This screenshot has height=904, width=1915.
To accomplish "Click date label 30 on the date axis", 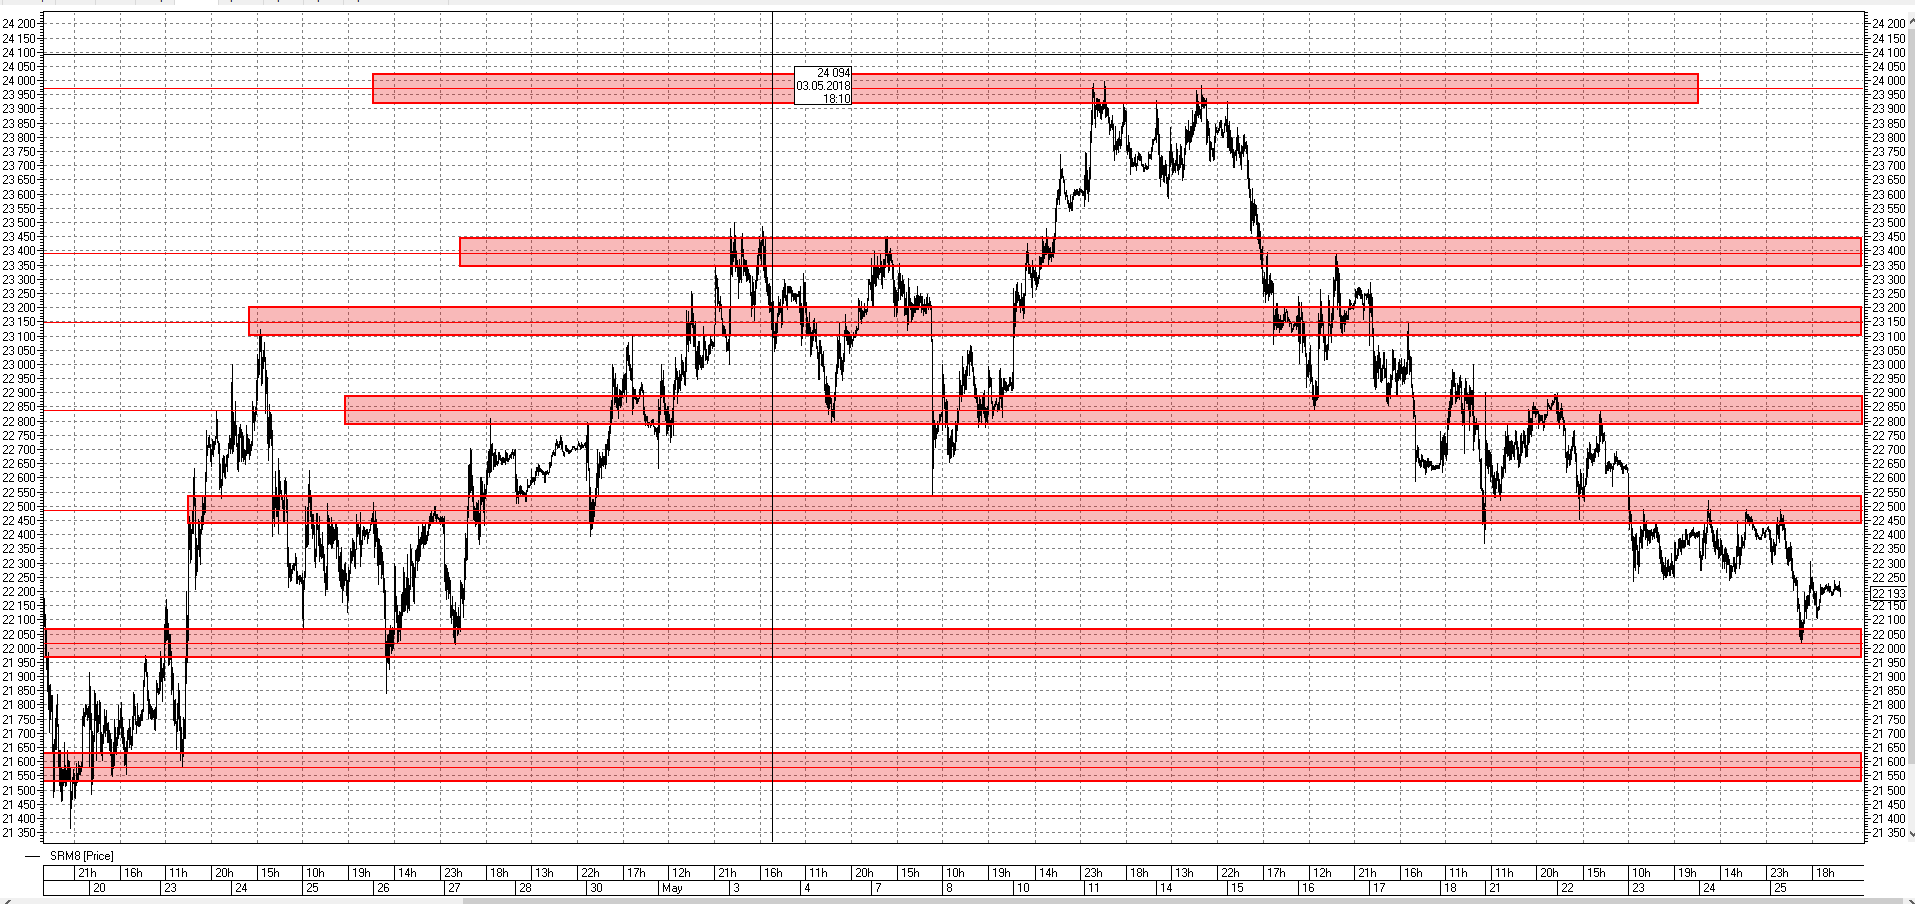I will click(x=597, y=888).
